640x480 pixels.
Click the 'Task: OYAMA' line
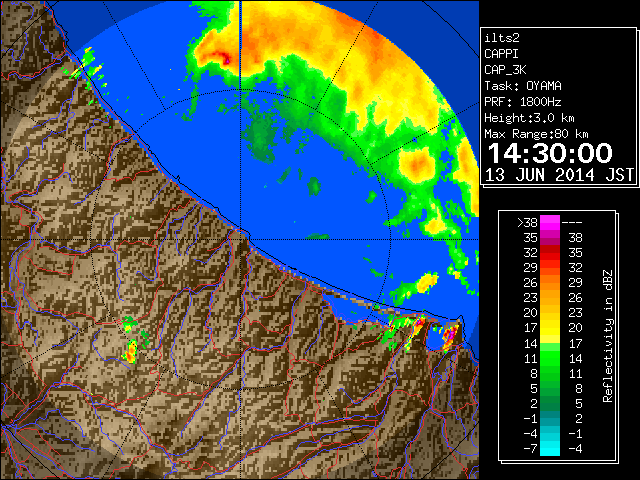pos(523,86)
